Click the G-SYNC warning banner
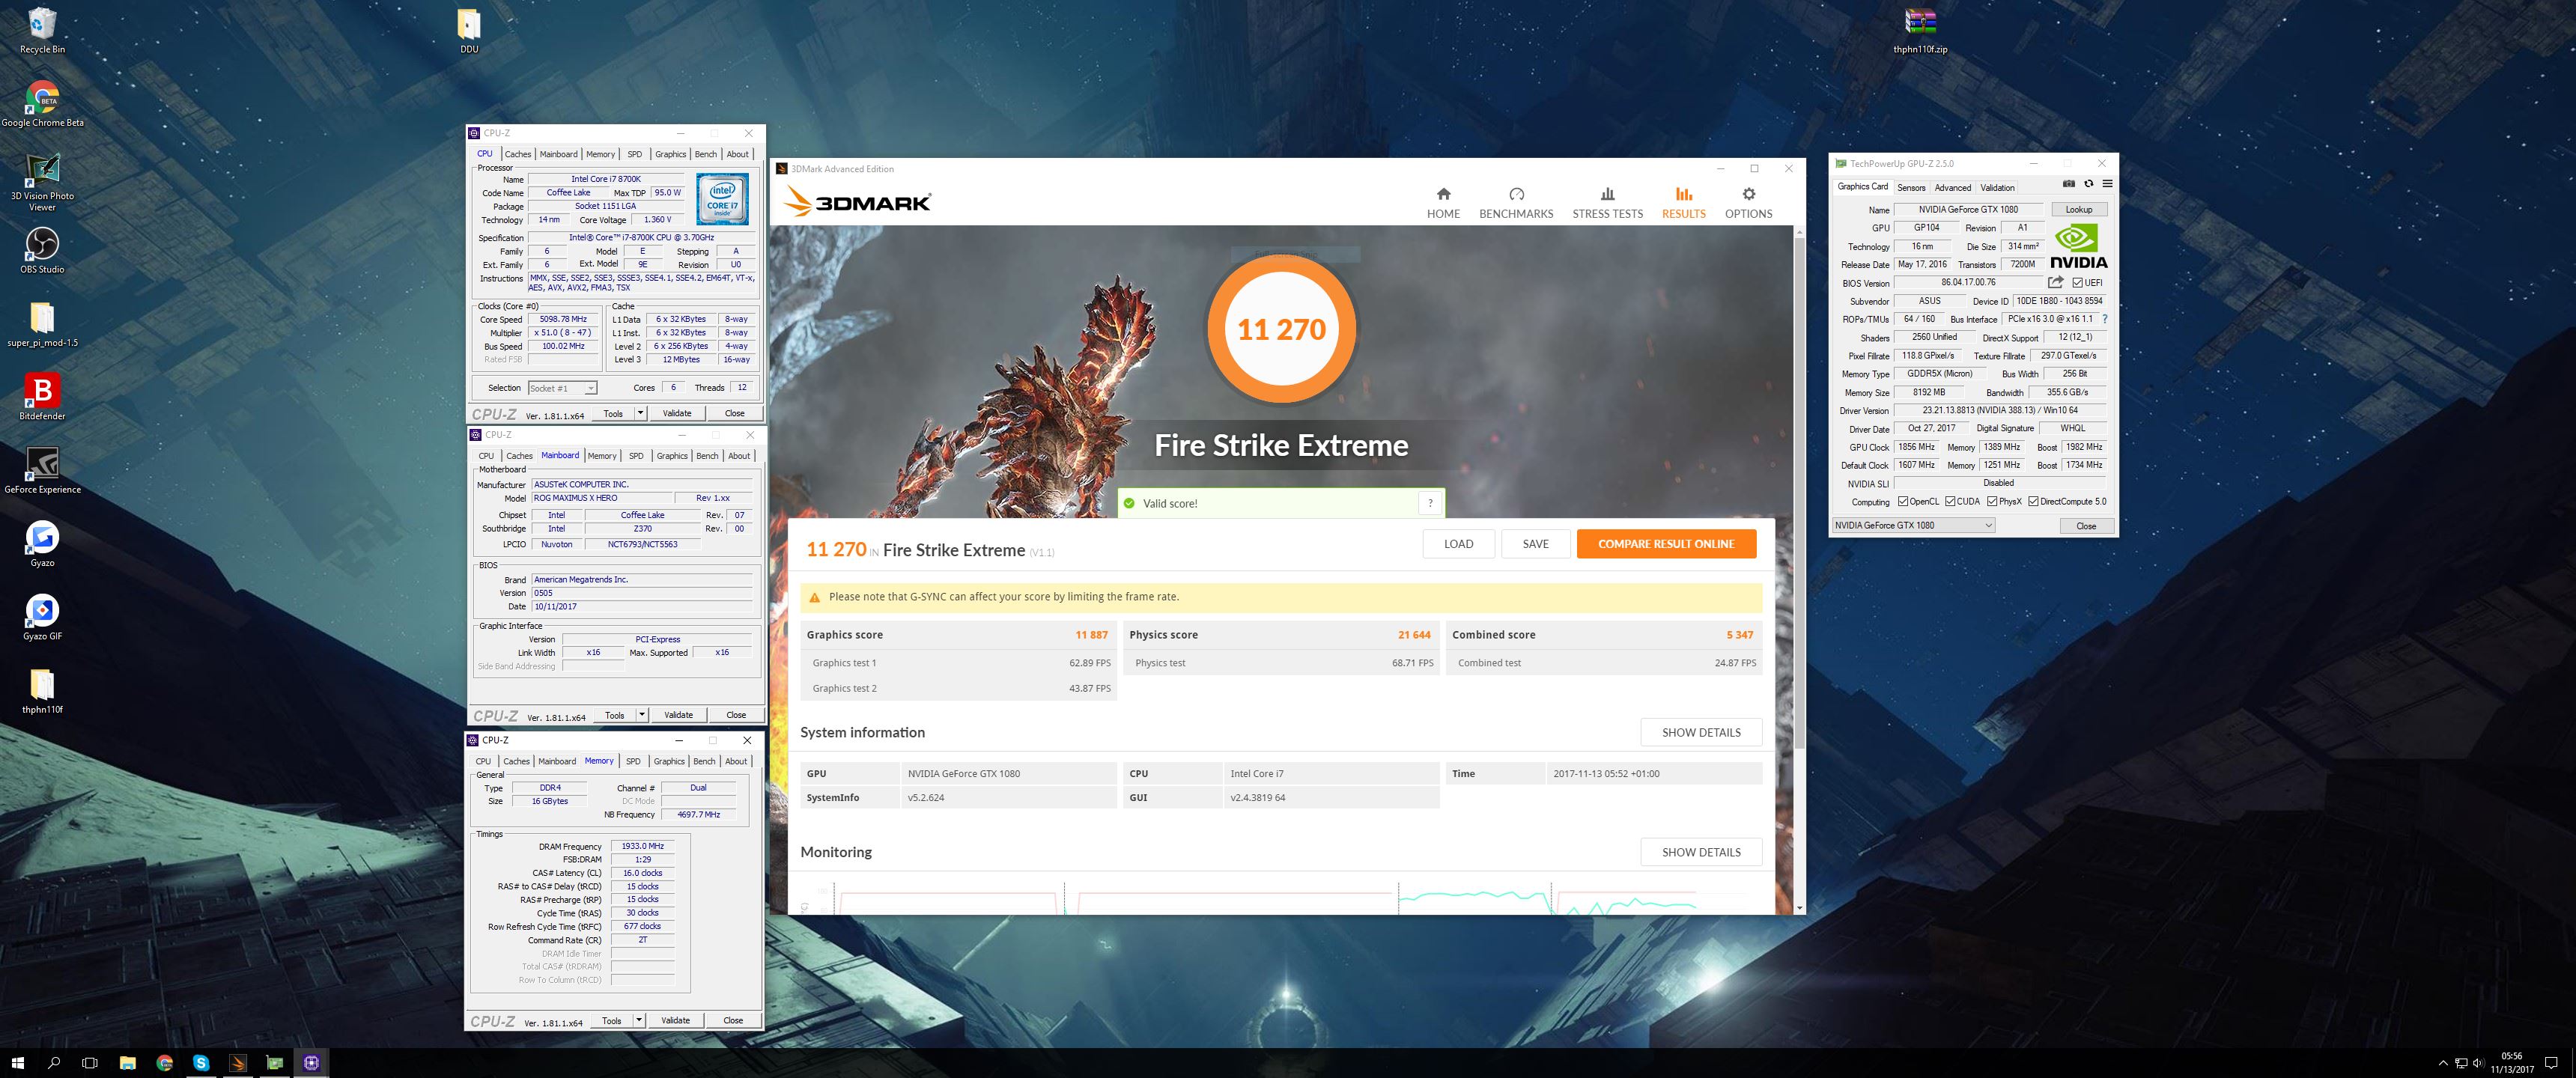Screen dimensions: 2576x1078 [1281, 597]
